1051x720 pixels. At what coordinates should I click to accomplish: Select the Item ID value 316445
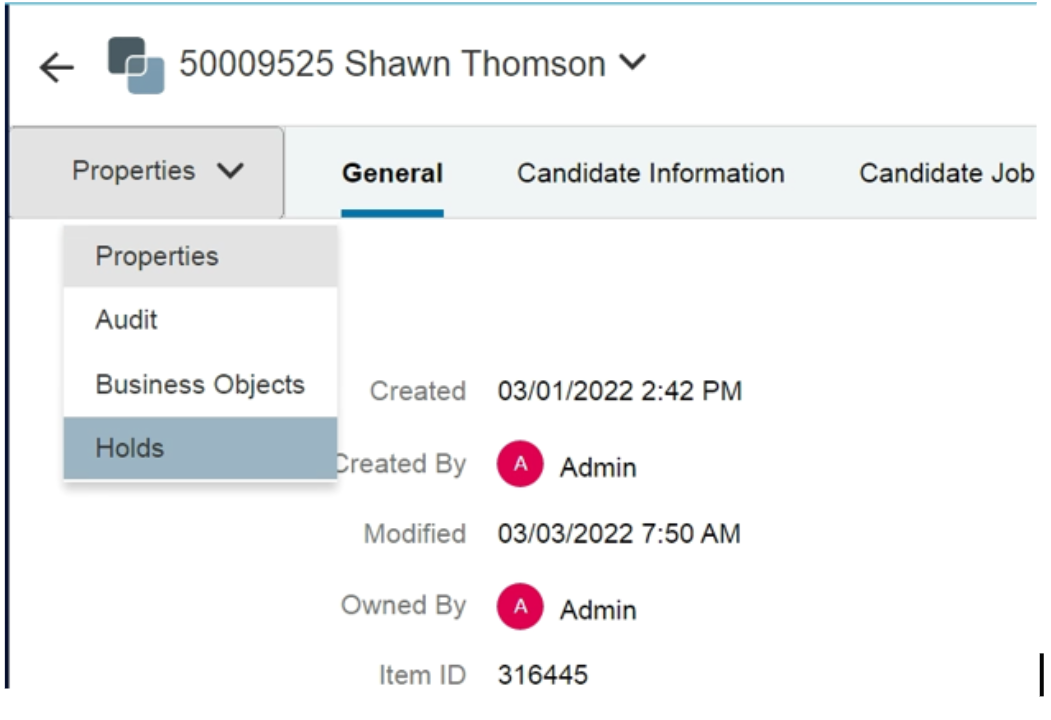click(x=543, y=676)
